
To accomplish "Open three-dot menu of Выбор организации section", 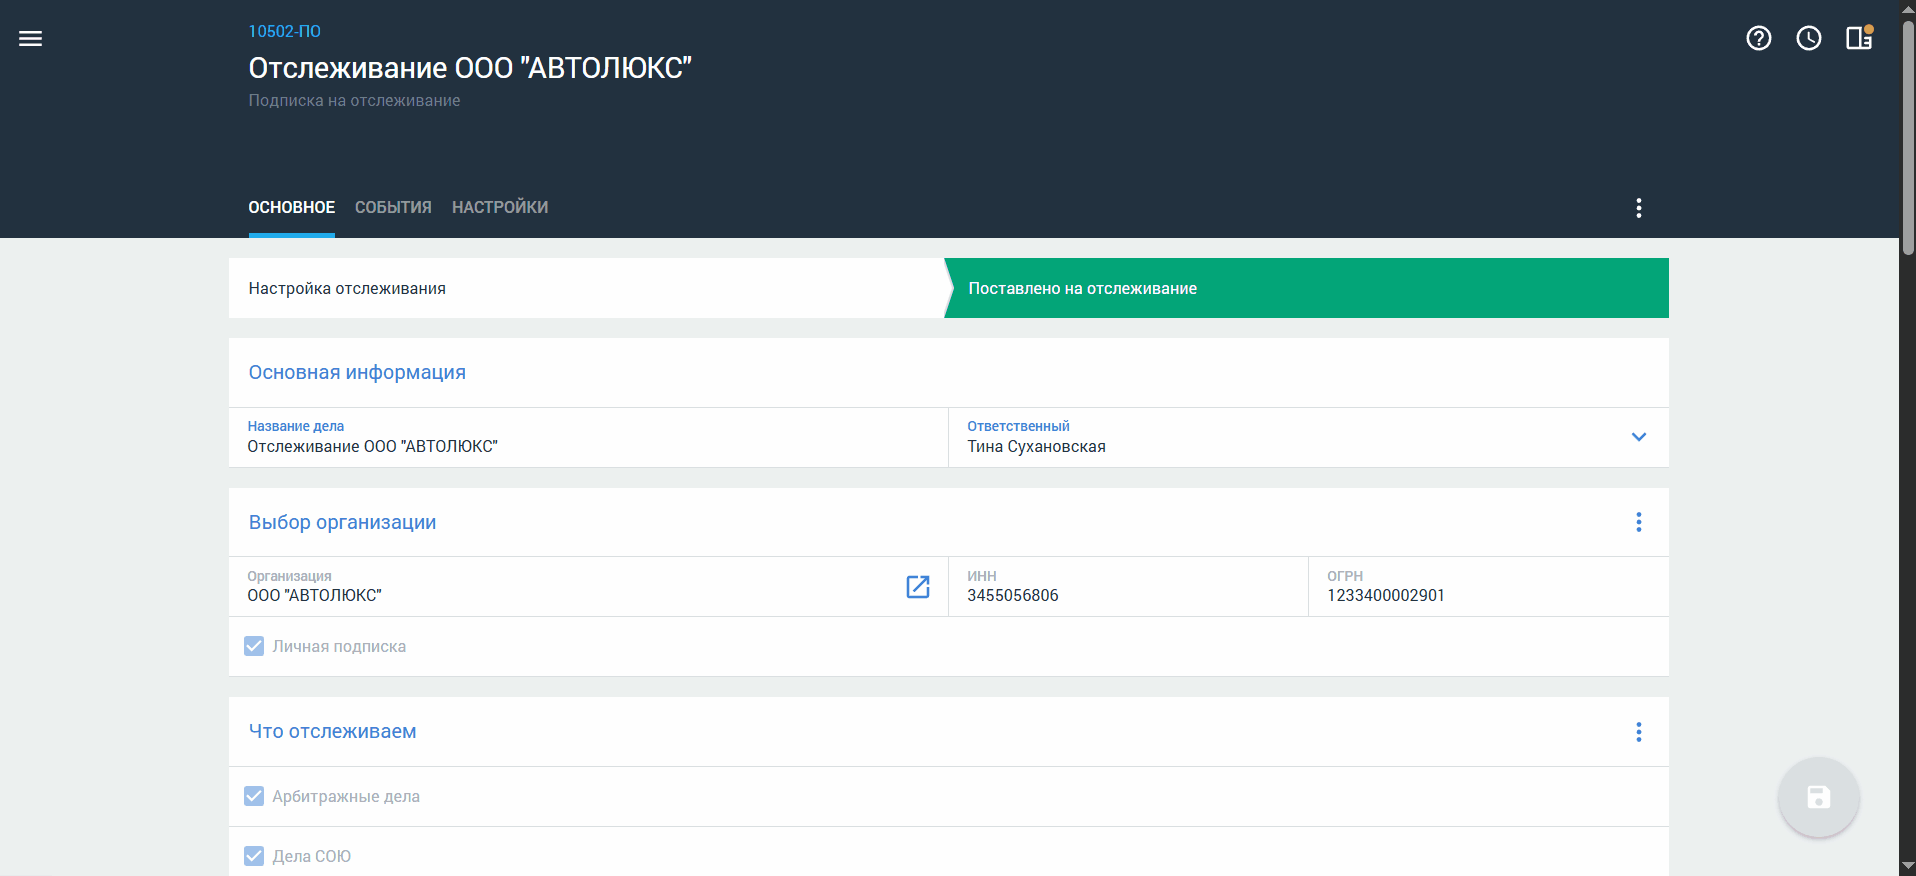I will click(x=1639, y=522).
